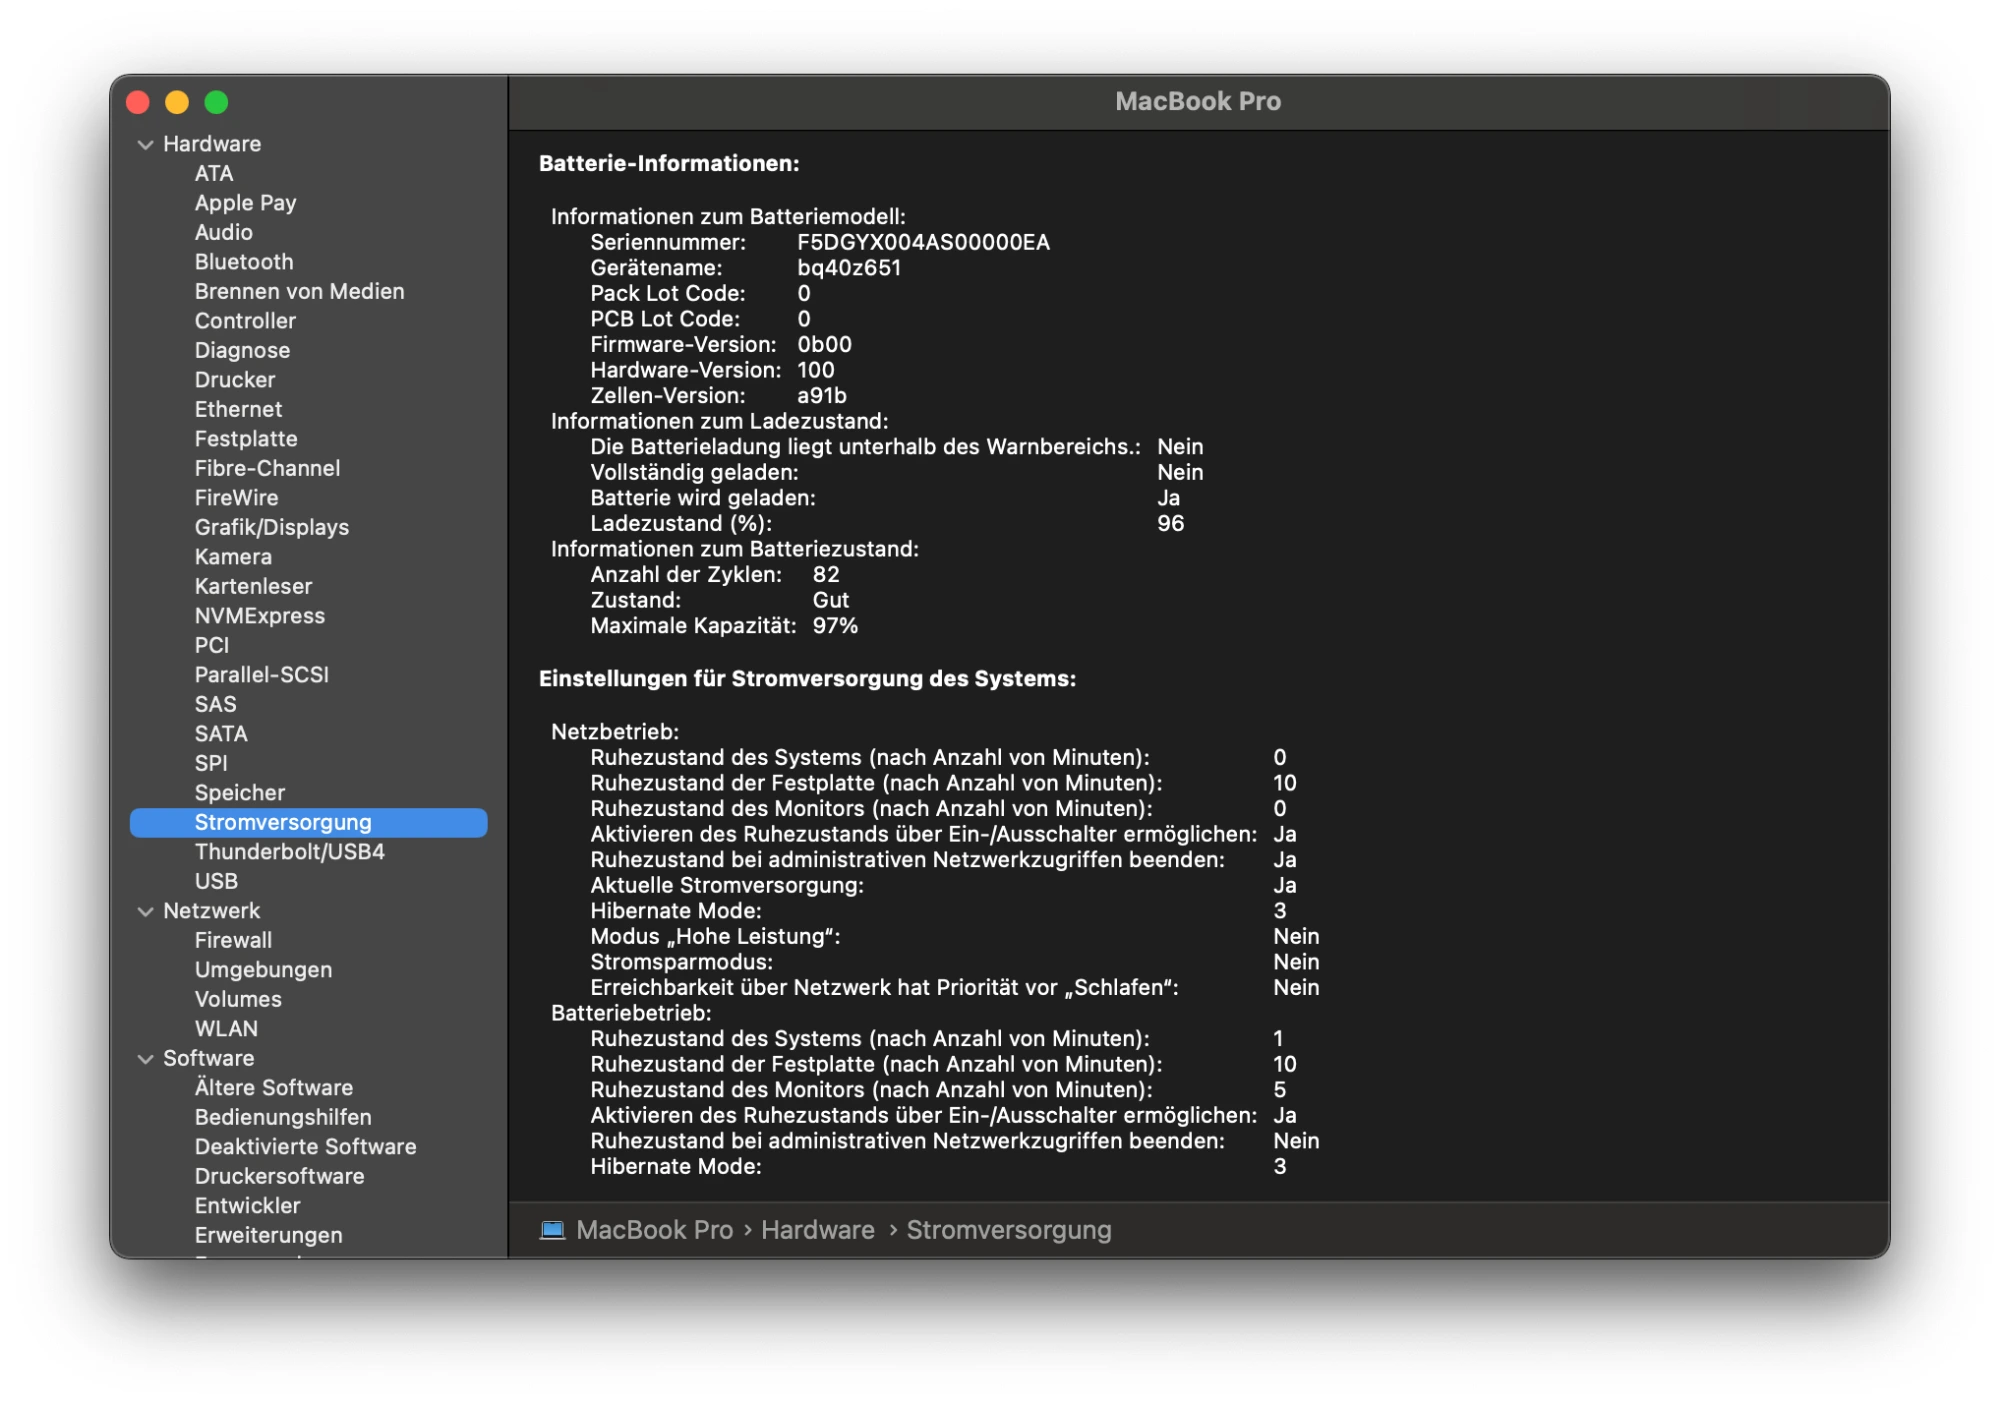This screenshot has height=1404, width=2000.
Task: Open the NVMExpress entry
Action: [260, 616]
